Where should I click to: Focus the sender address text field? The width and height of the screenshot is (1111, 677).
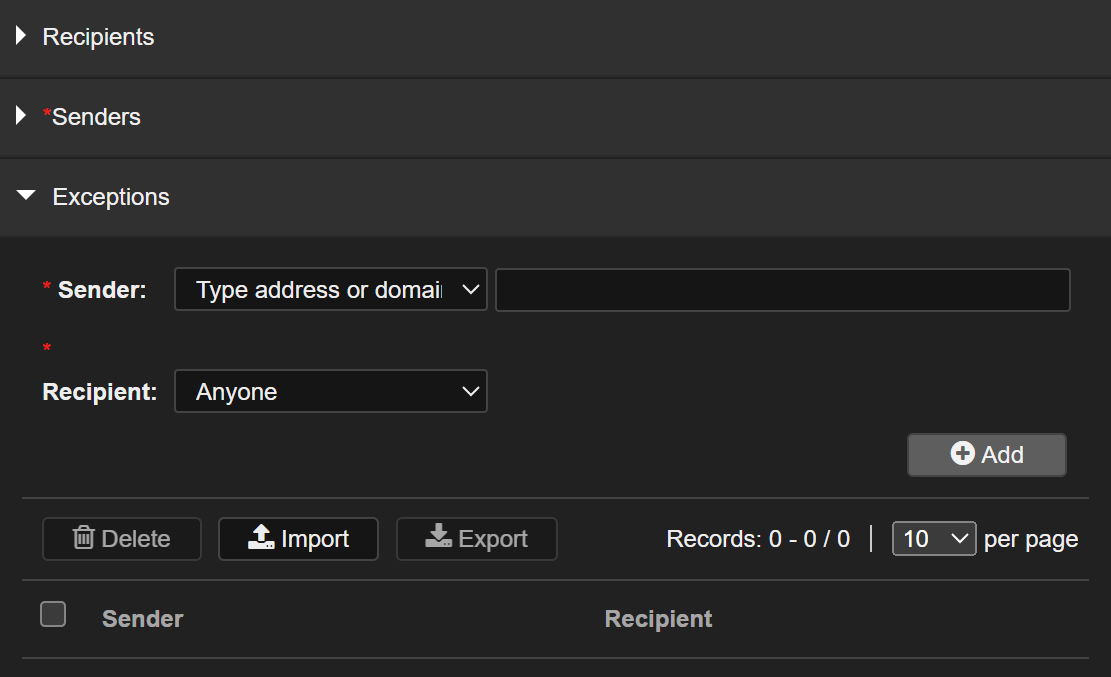782,290
